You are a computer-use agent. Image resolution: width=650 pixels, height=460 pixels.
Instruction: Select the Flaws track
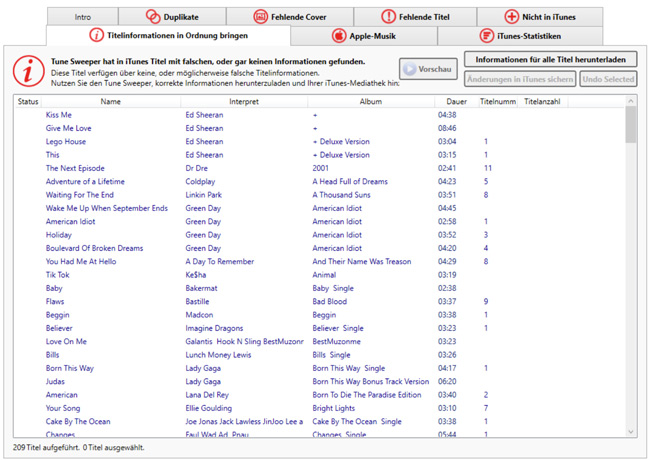[55, 301]
